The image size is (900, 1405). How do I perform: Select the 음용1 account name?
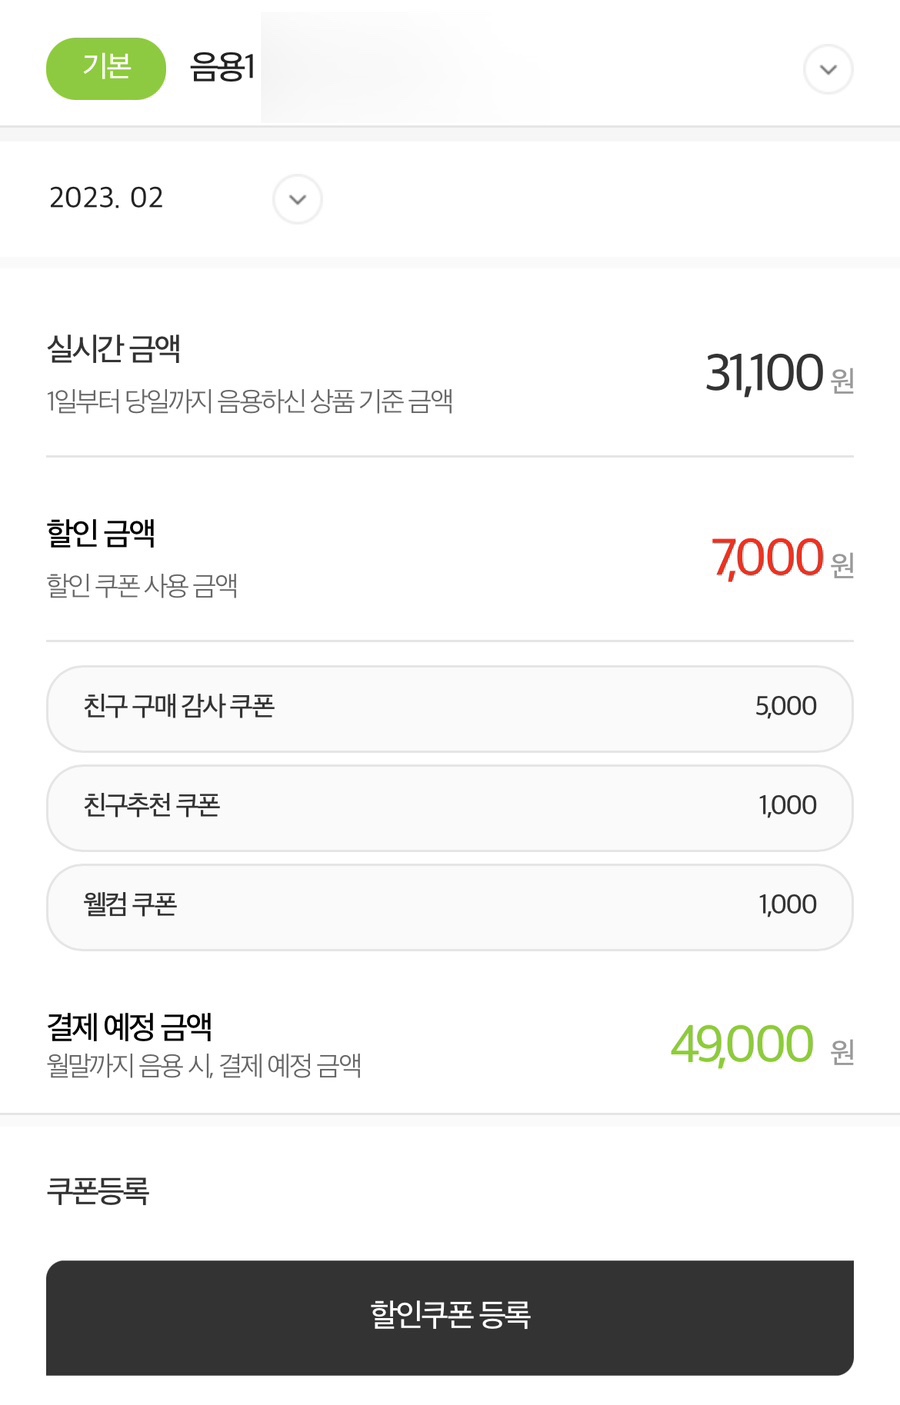coord(222,68)
